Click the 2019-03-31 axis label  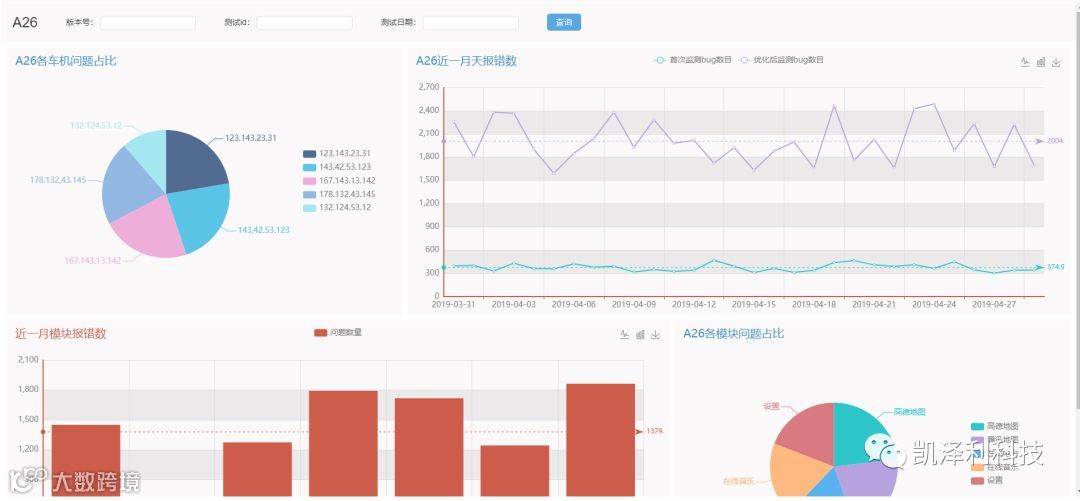453,304
